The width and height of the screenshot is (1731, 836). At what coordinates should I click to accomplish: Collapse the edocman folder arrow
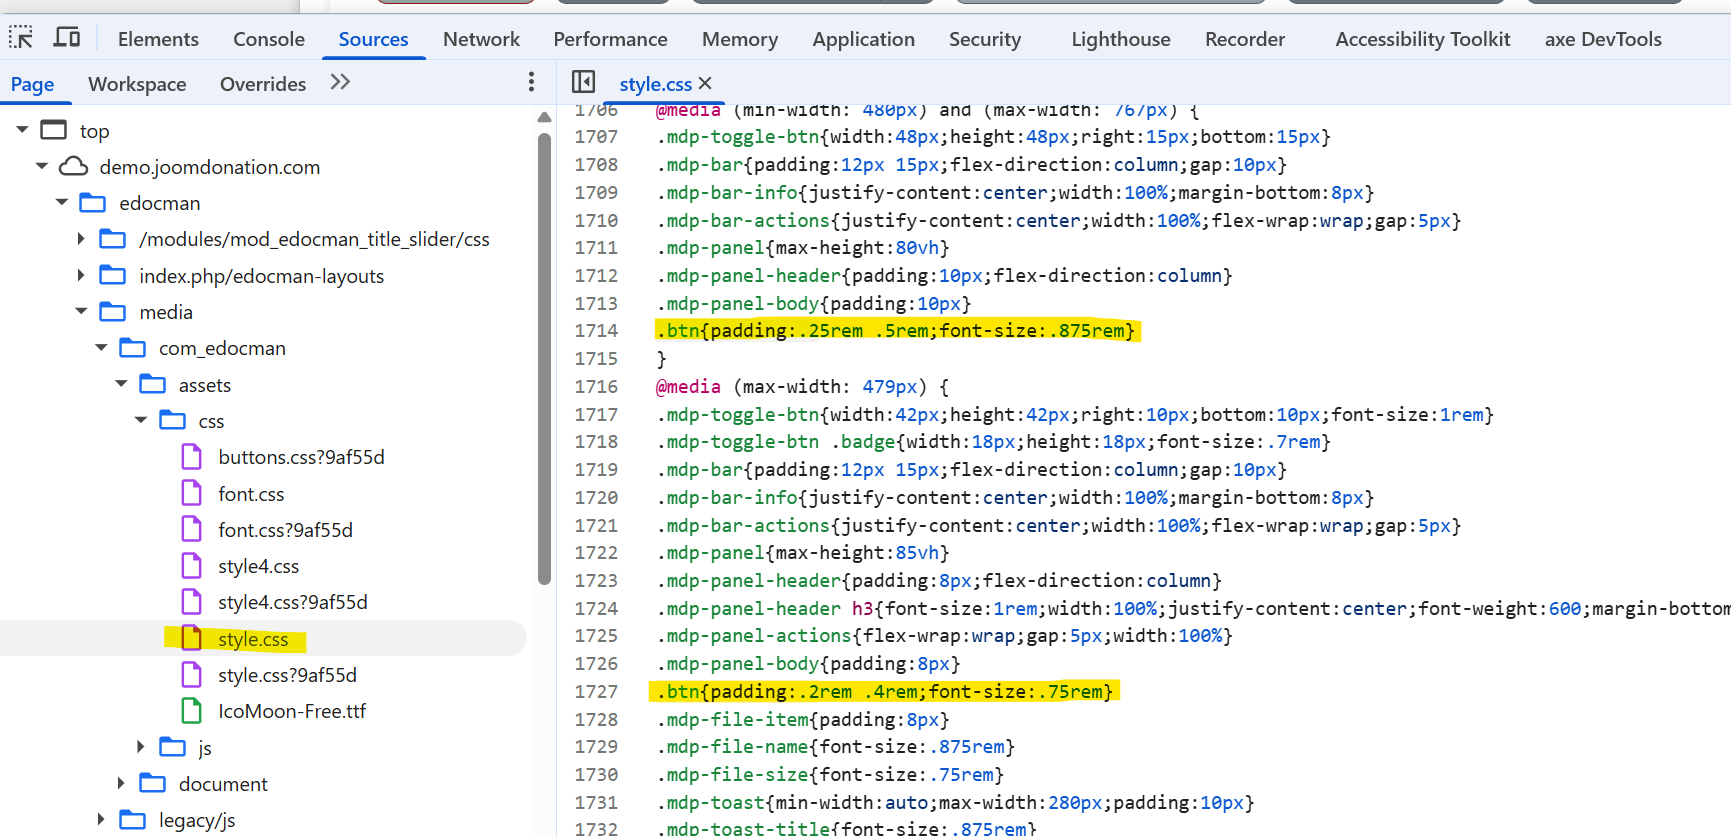pyautogui.click(x=62, y=203)
